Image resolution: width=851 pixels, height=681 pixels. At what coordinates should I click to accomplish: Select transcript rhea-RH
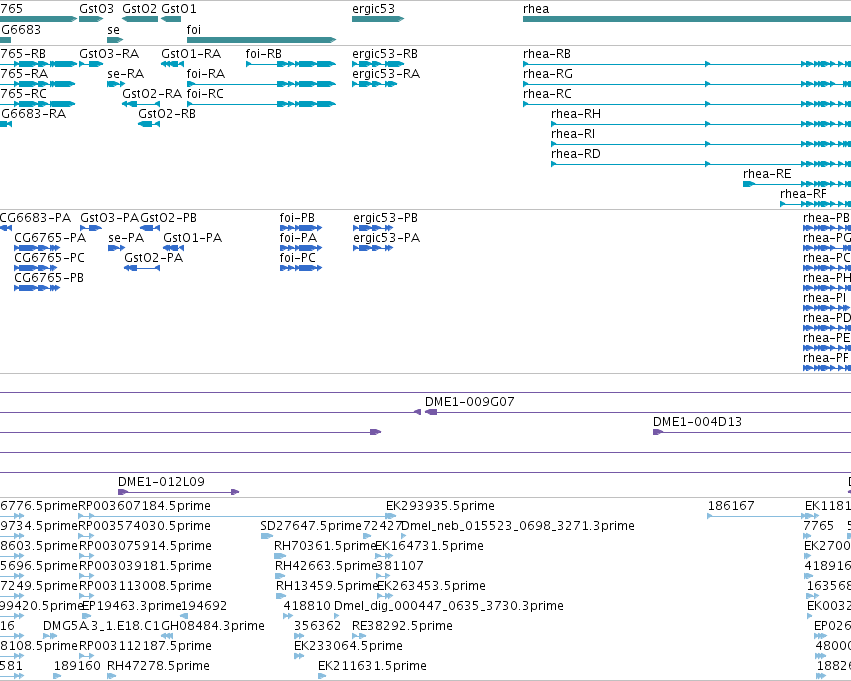point(701,124)
